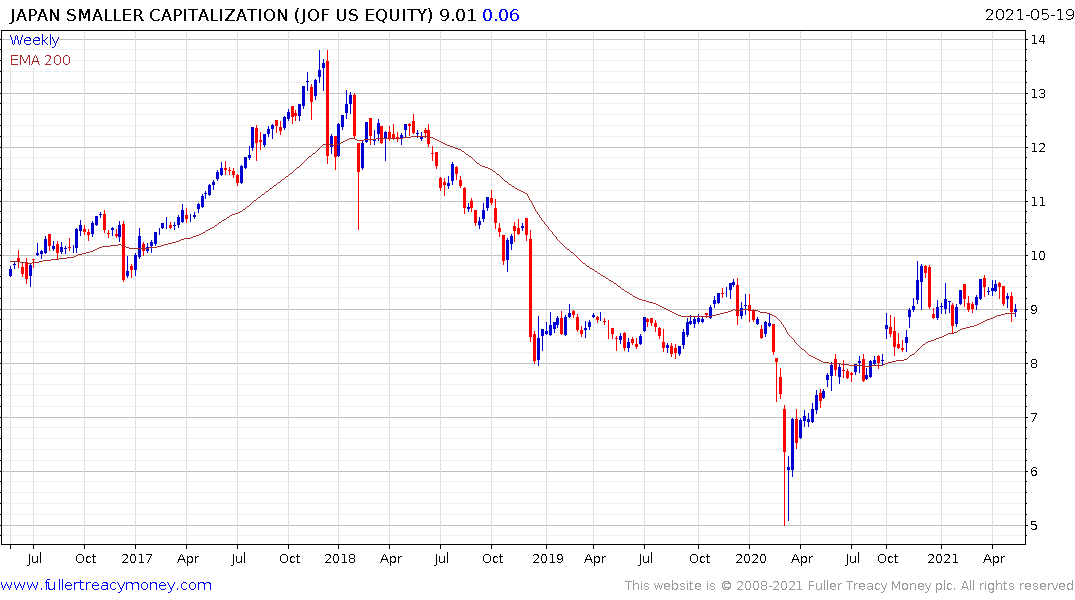Screen dimensions: 1075x600
Task: Click the 13 price axis label
Action: [1038, 94]
